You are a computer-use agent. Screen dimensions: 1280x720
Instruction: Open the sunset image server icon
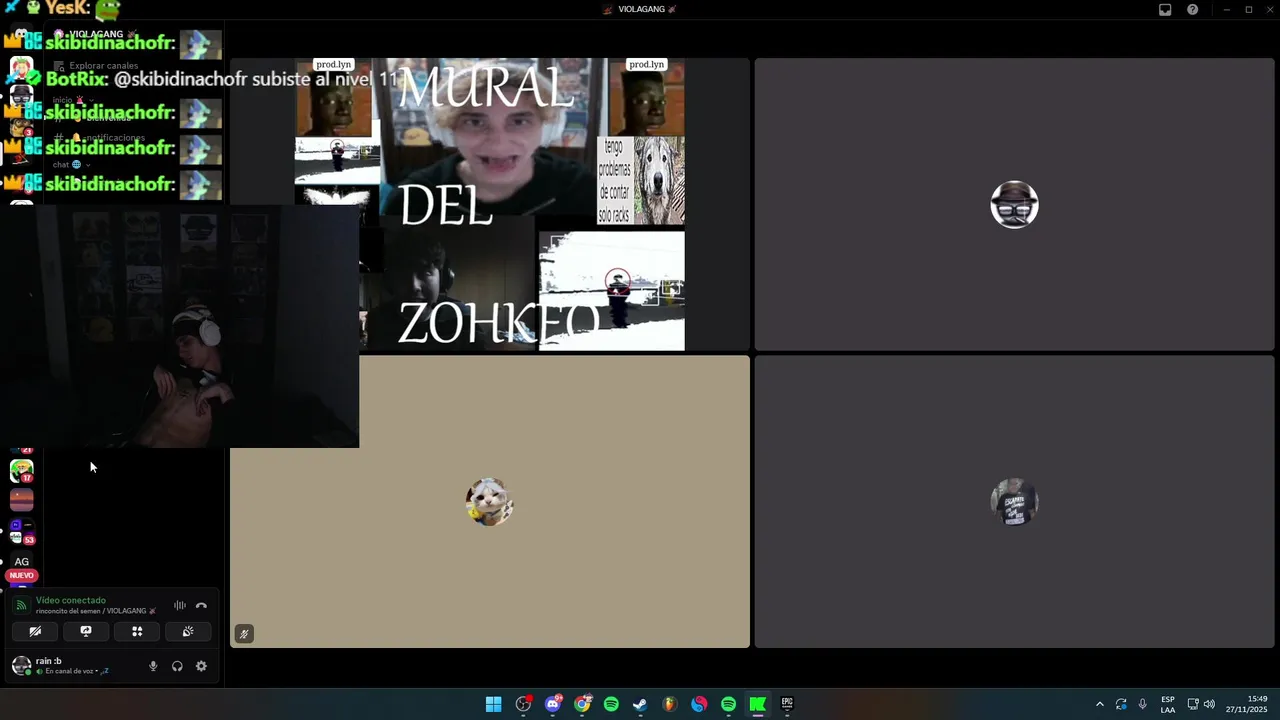click(x=21, y=499)
